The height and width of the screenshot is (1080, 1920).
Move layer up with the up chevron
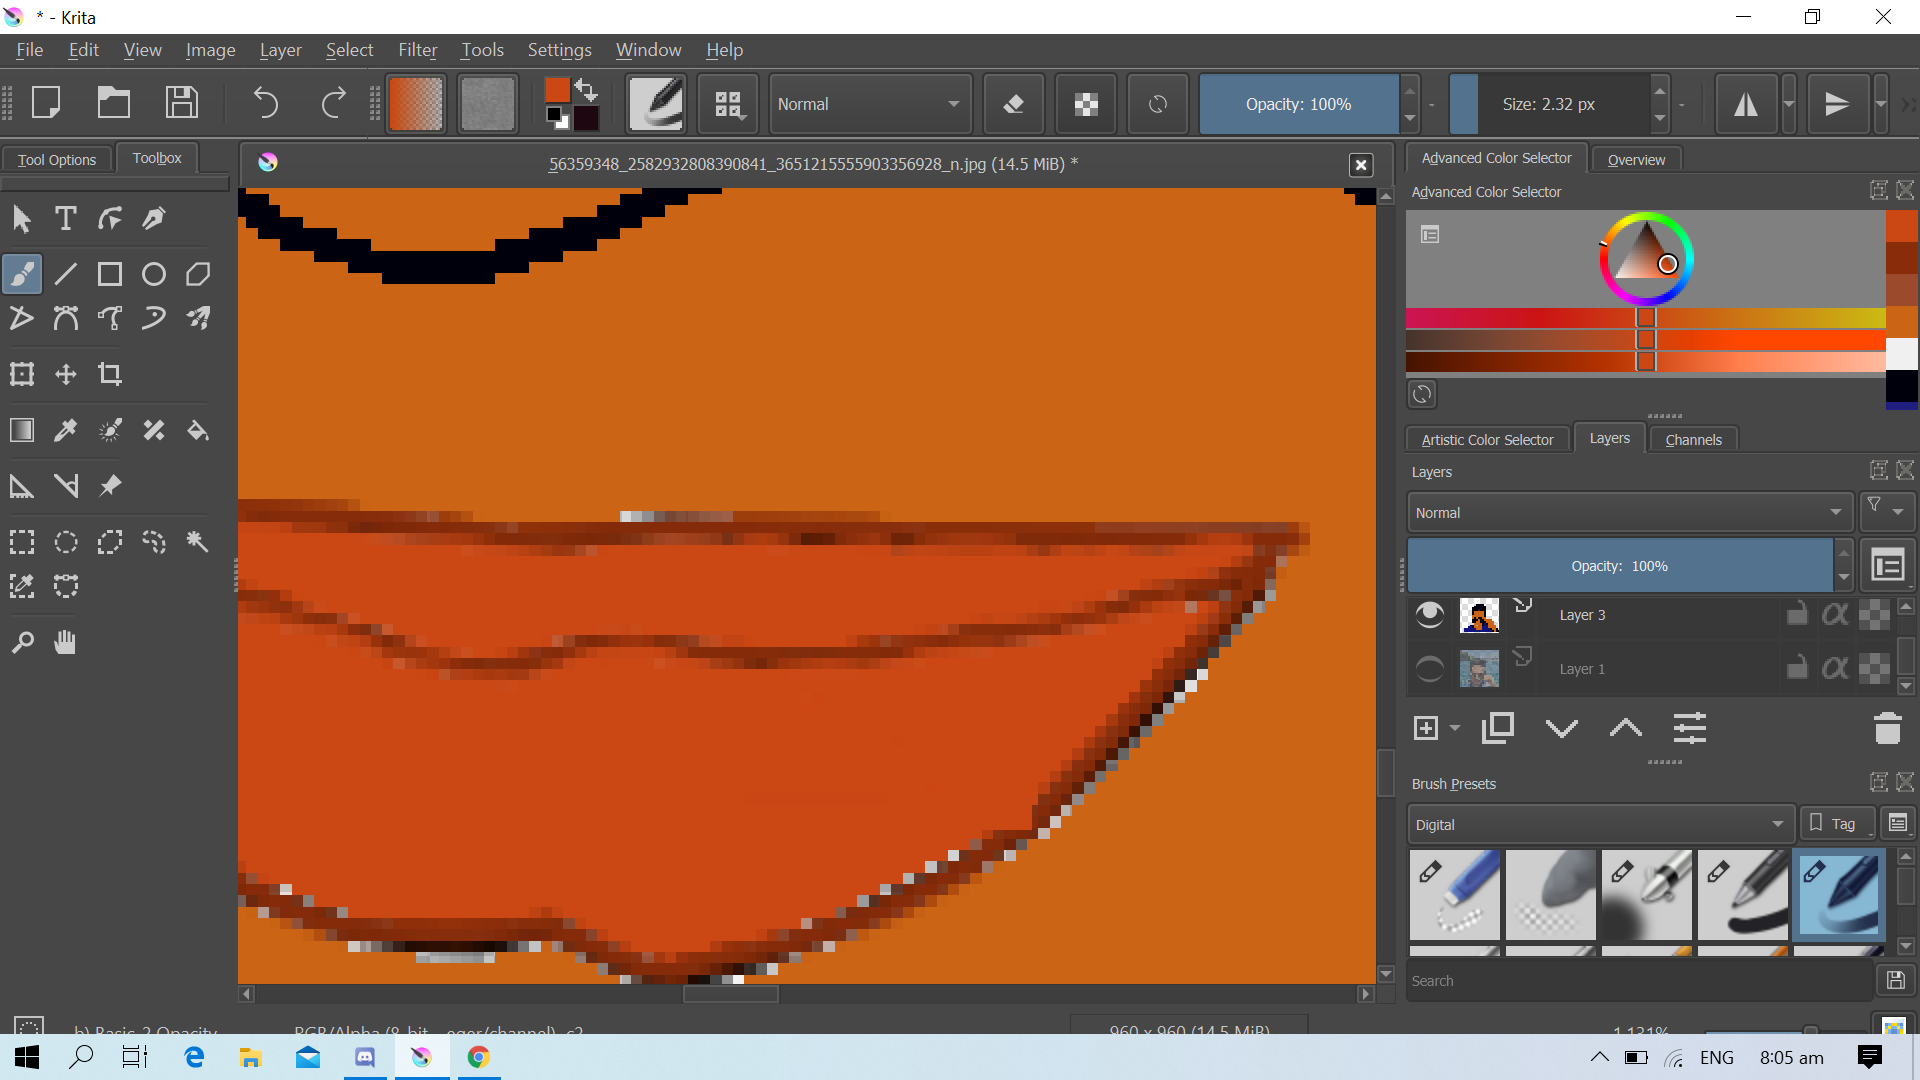point(1626,728)
